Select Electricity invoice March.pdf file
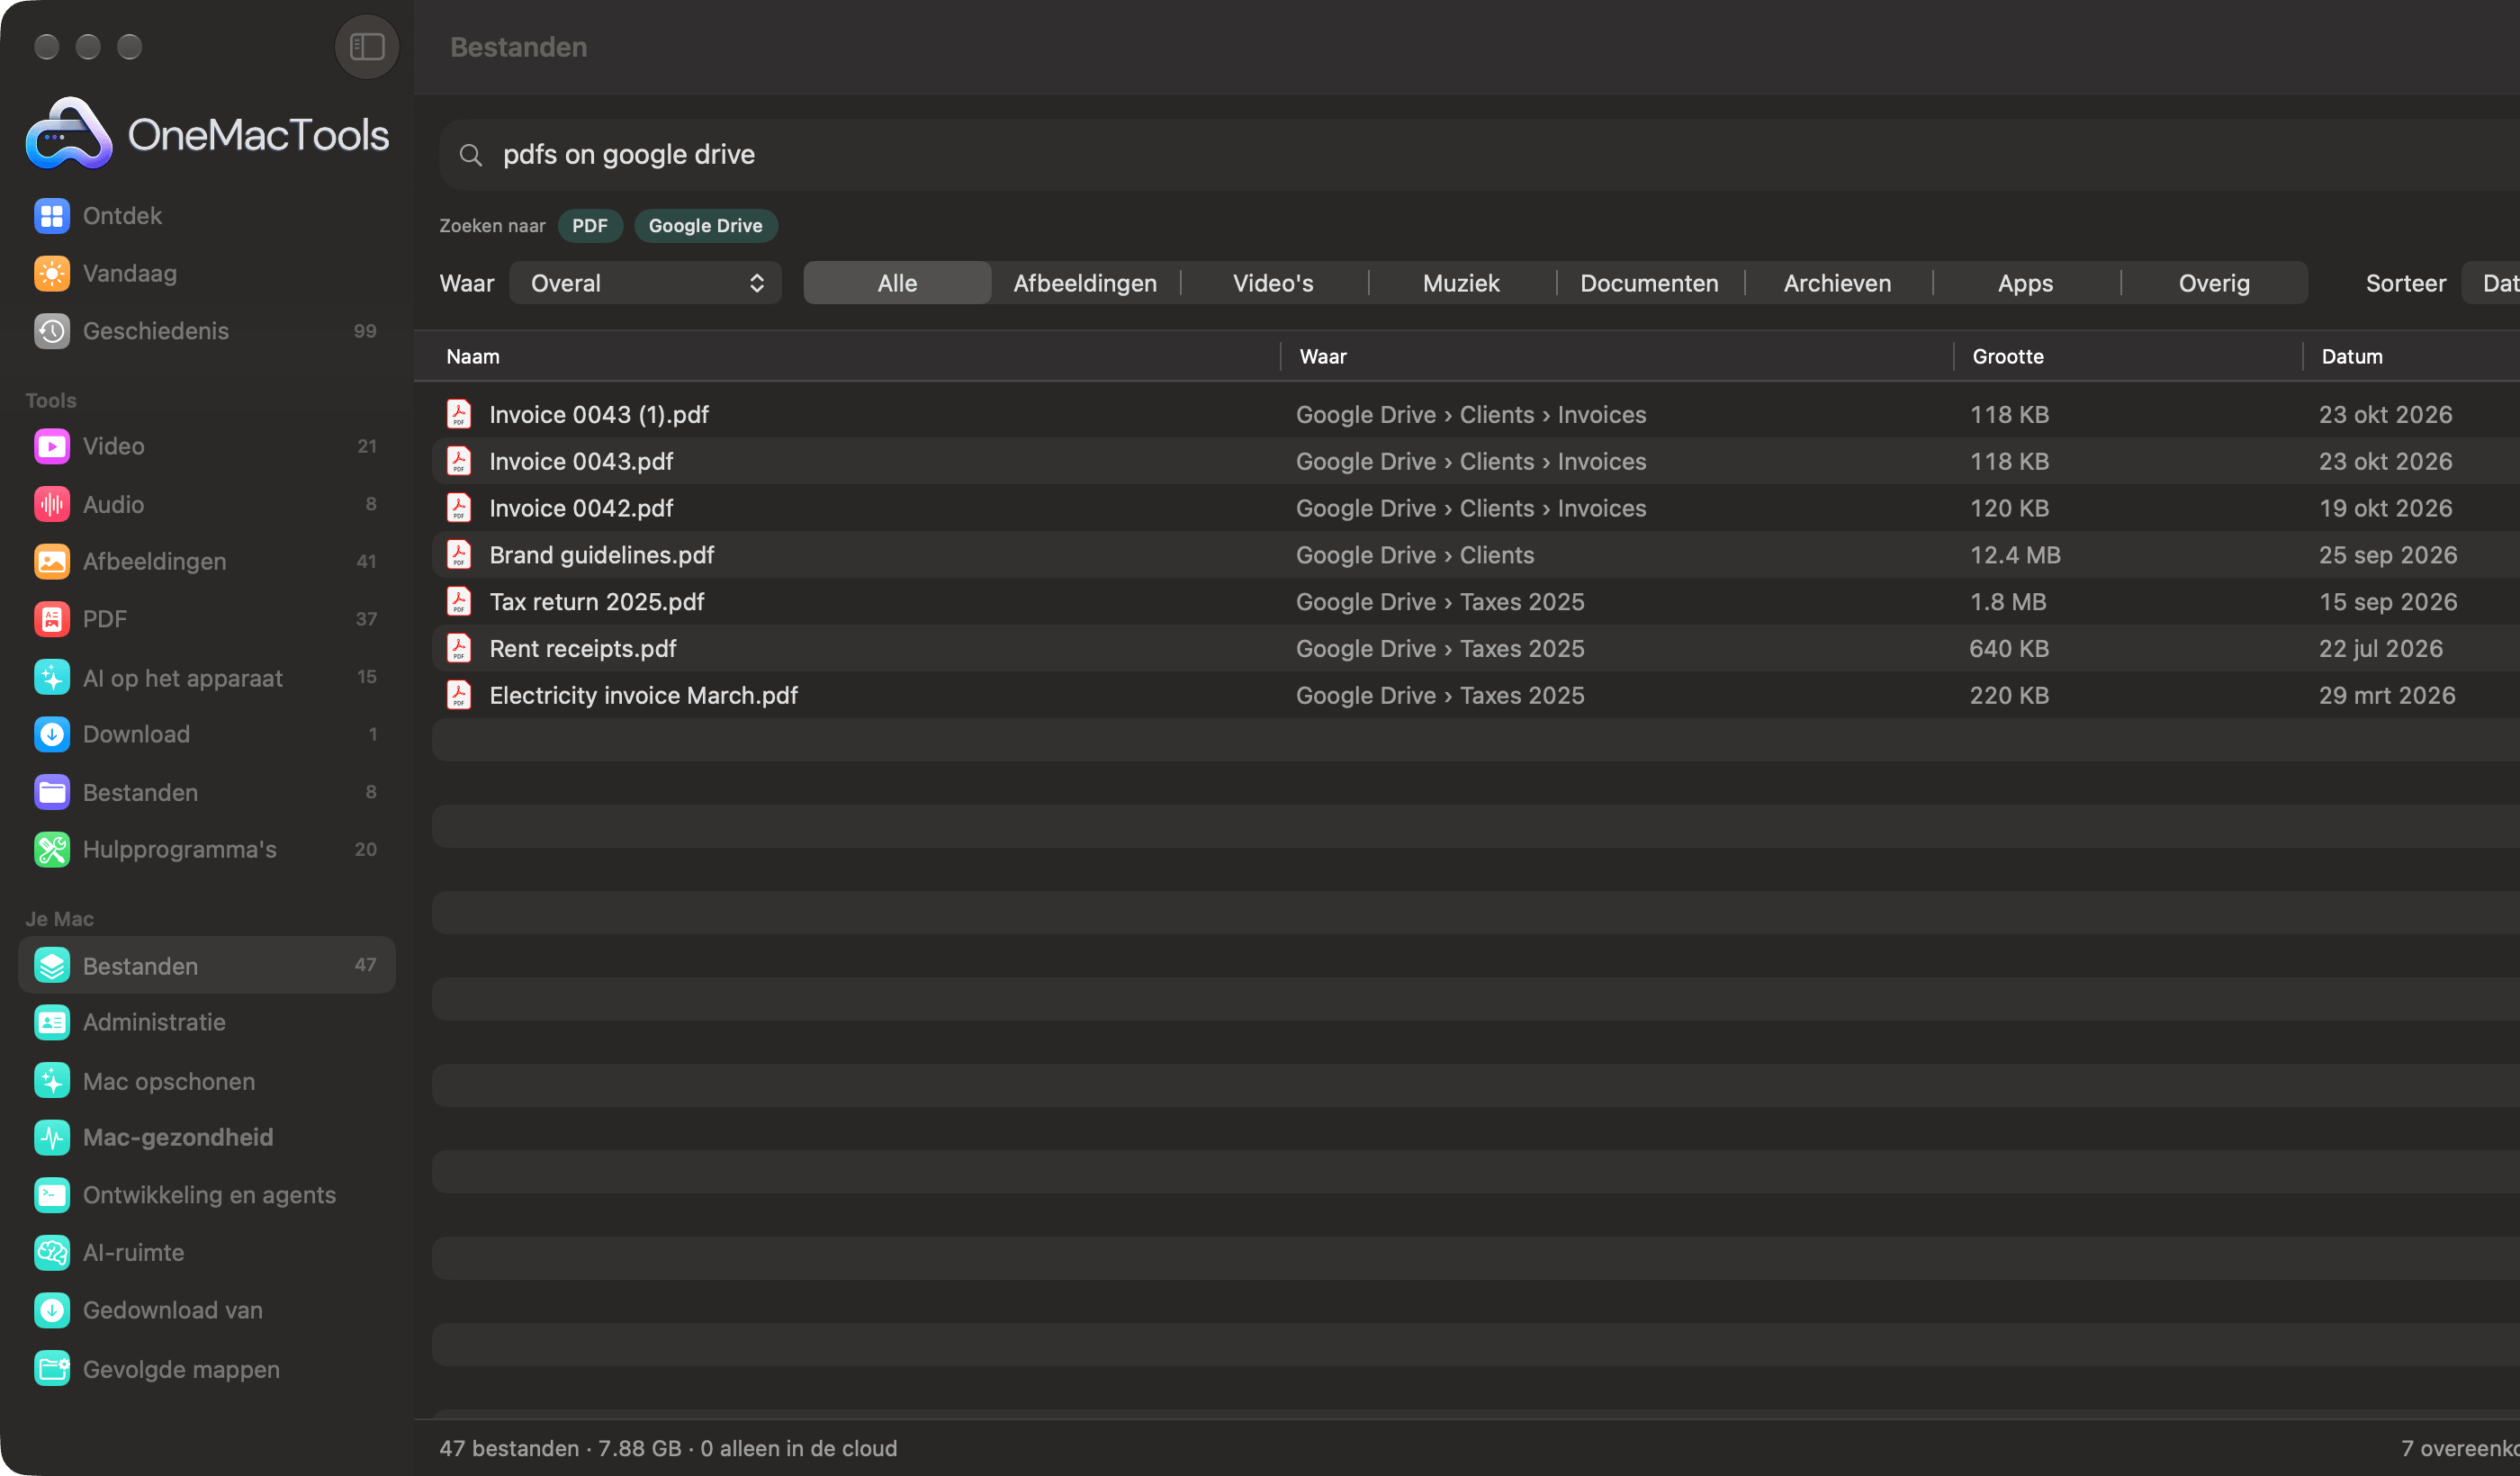The width and height of the screenshot is (2520, 1476). 1476,695
